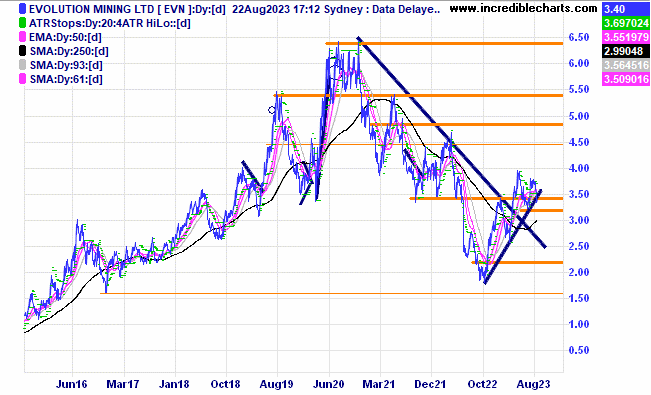The width and height of the screenshot is (651, 395).
Task: Click the 2.50 price axis label
Action: click(579, 246)
